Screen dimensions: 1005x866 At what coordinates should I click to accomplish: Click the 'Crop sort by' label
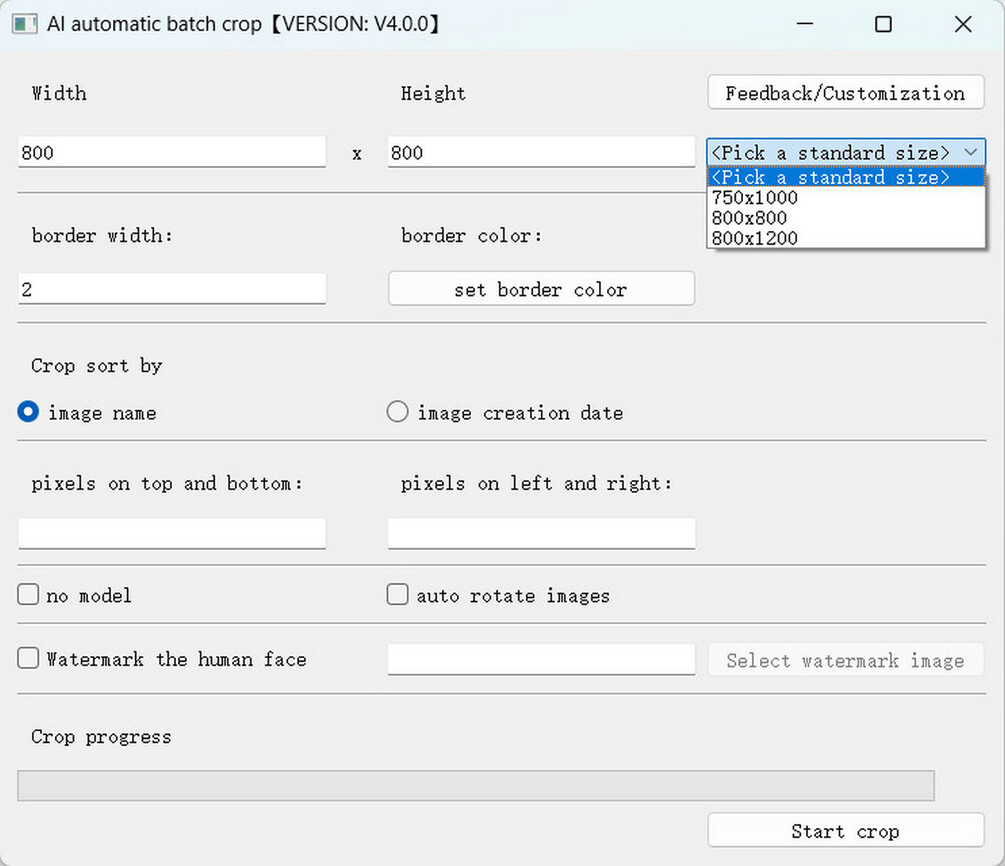point(97,365)
